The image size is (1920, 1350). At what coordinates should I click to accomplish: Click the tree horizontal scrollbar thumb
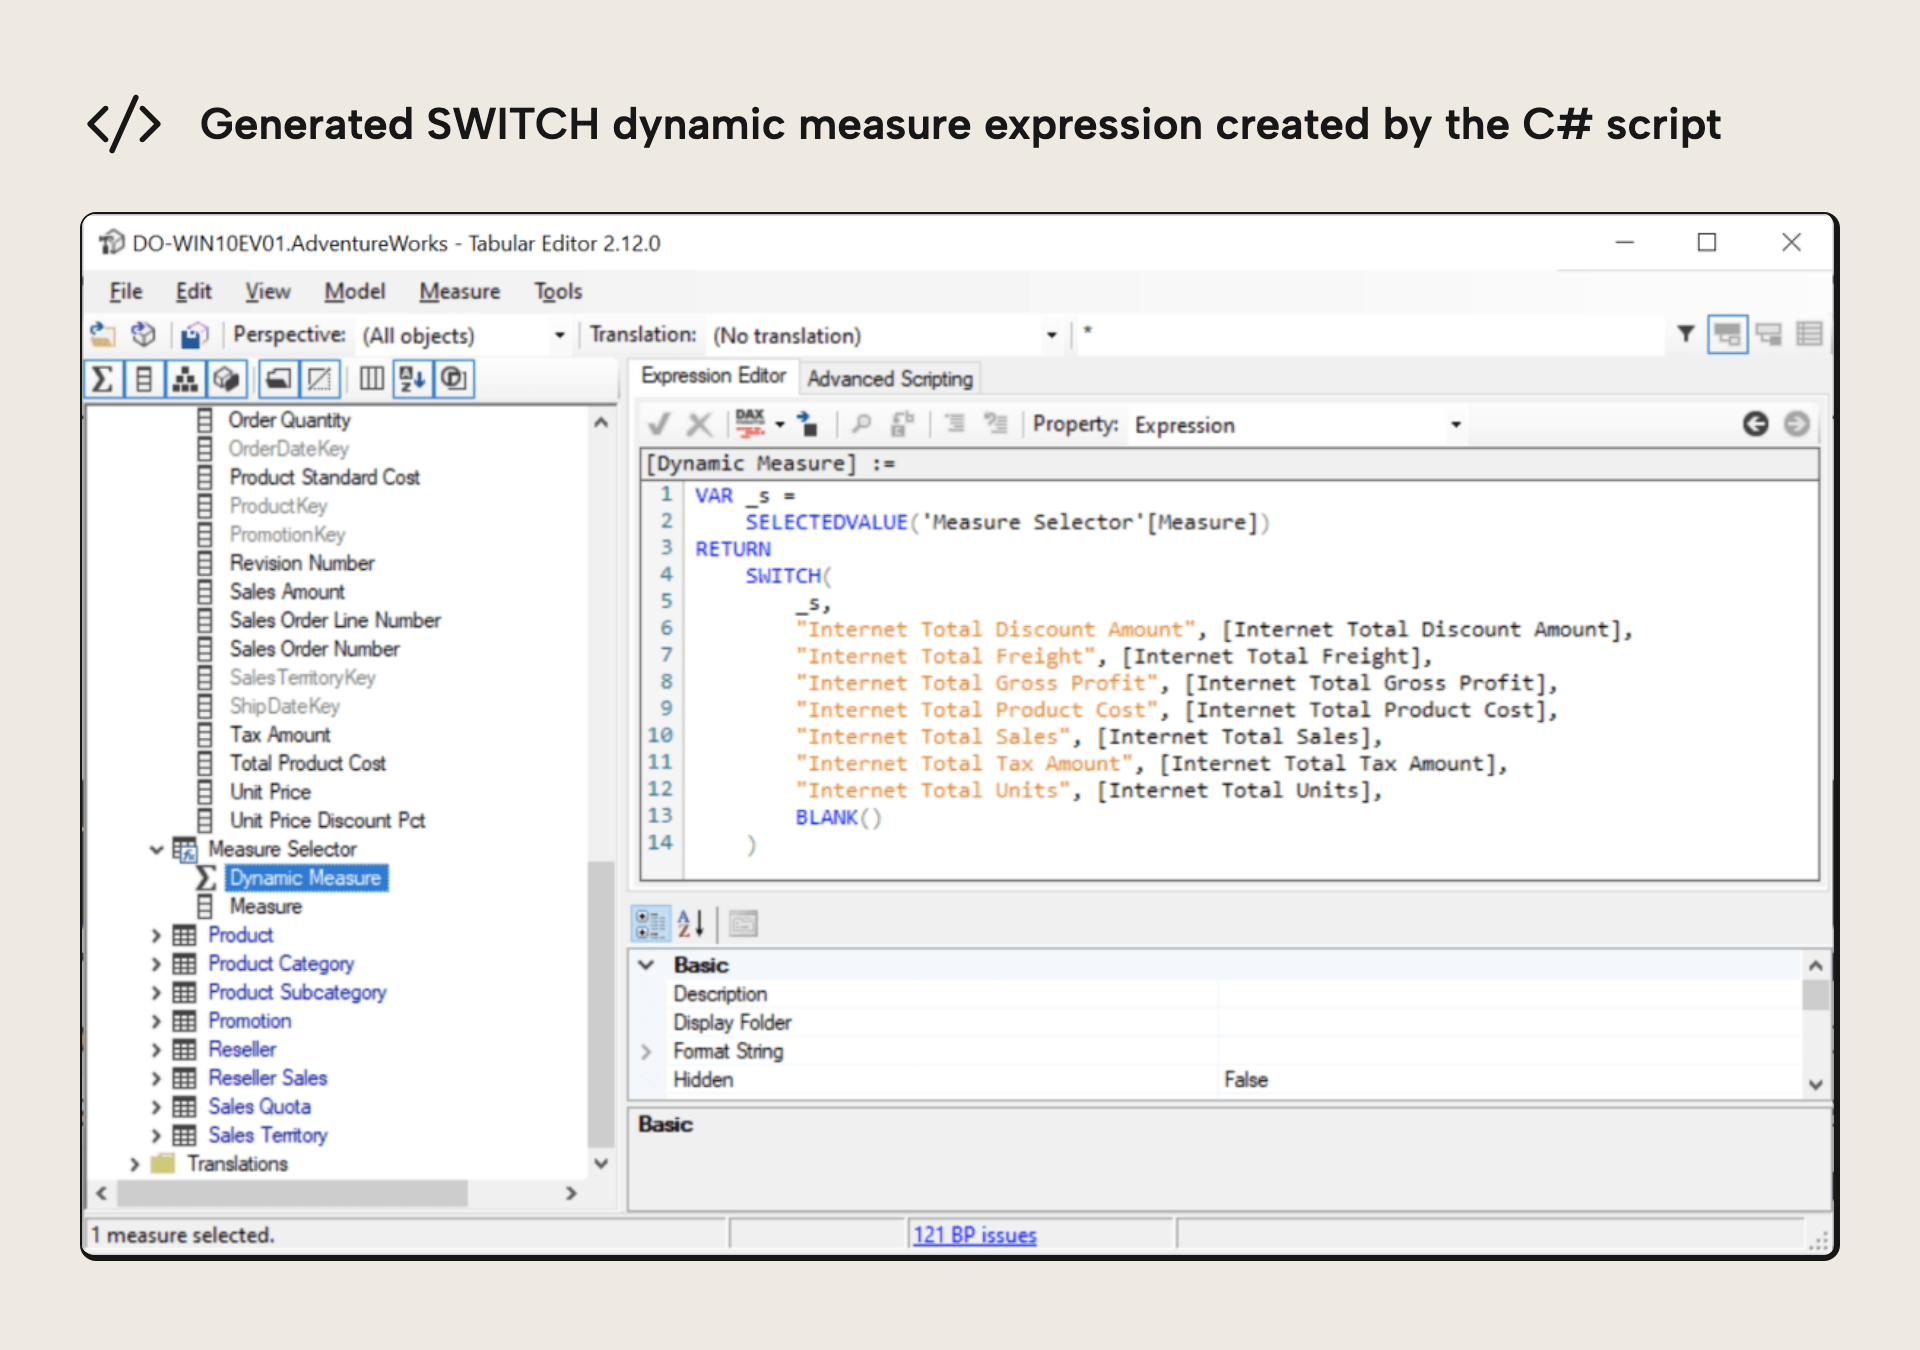pos(292,1193)
